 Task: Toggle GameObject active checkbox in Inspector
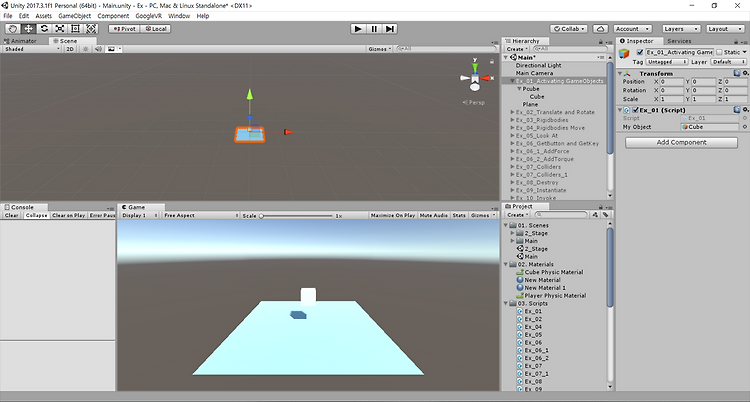[640, 52]
